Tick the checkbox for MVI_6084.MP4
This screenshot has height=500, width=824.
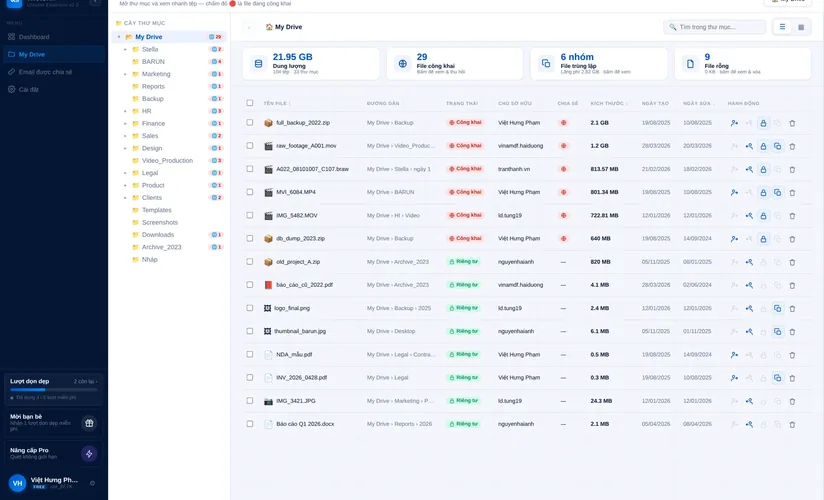click(250, 192)
